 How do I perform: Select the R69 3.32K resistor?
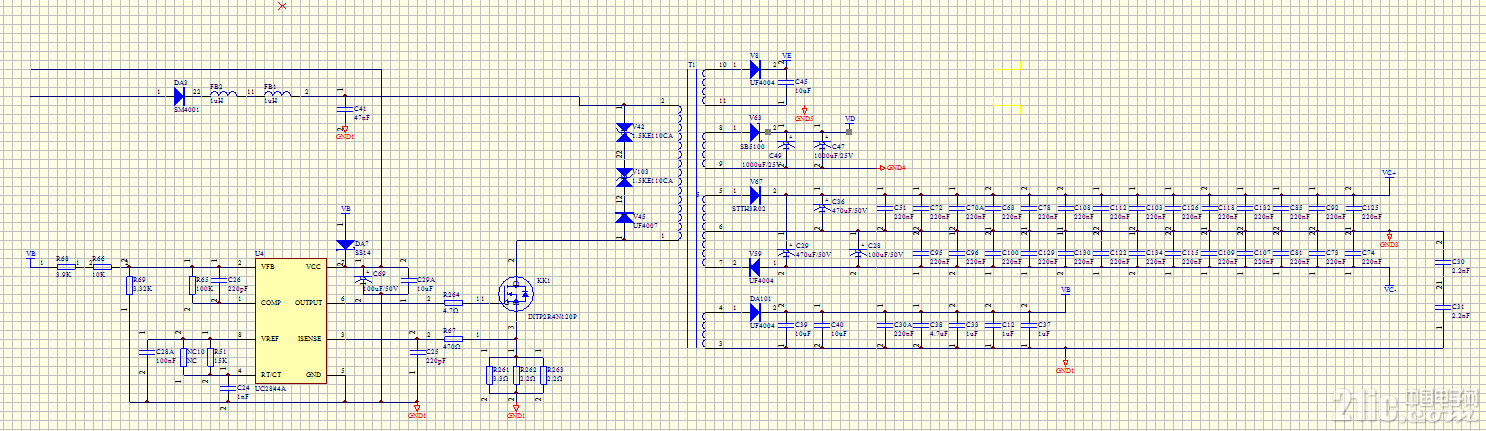[130, 285]
